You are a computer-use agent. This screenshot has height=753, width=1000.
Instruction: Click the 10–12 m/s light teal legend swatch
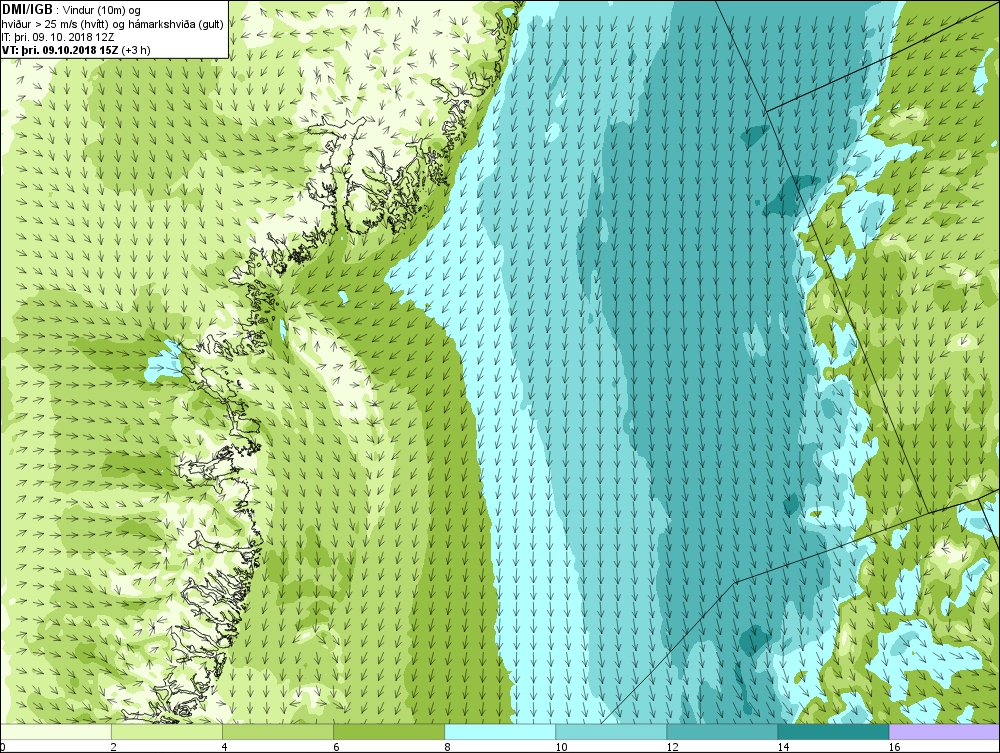611,731
